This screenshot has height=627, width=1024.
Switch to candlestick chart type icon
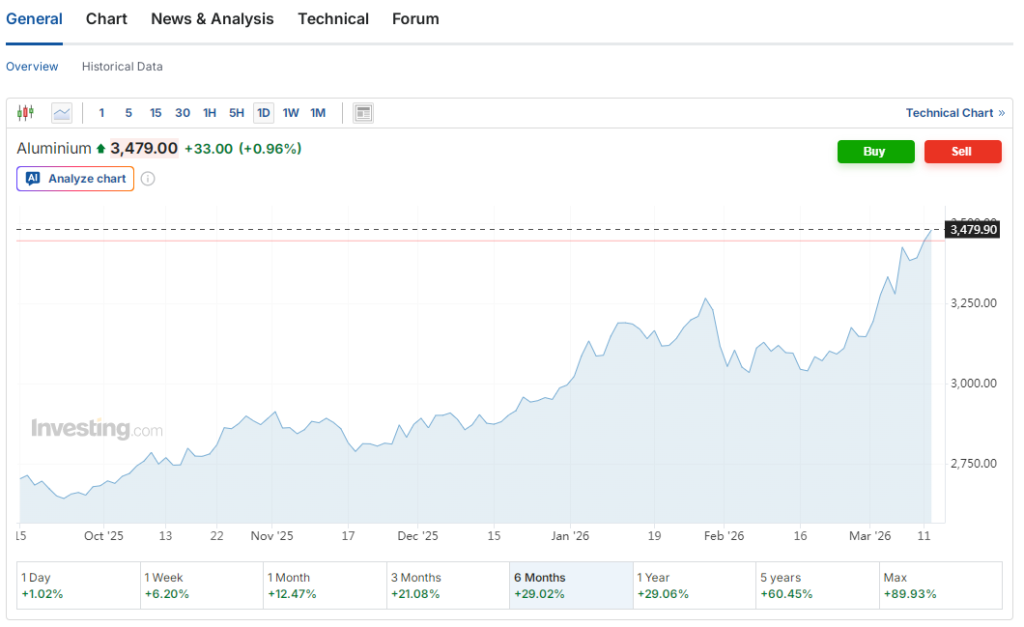click(x=25, y=113)
